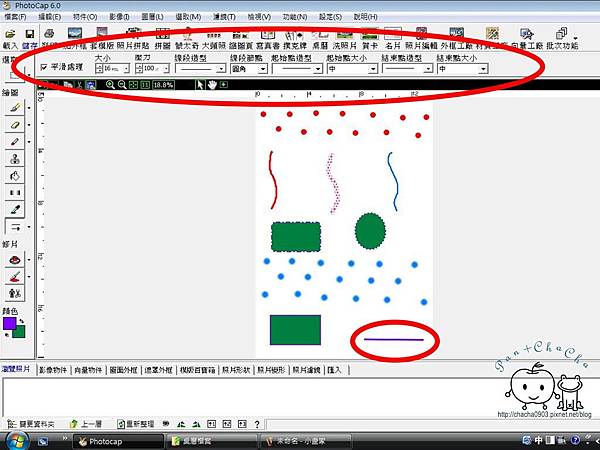Click the zoom in magnifier icon
Image resolution: width=600 pixels, height=450 pixels.
[110, 85]
